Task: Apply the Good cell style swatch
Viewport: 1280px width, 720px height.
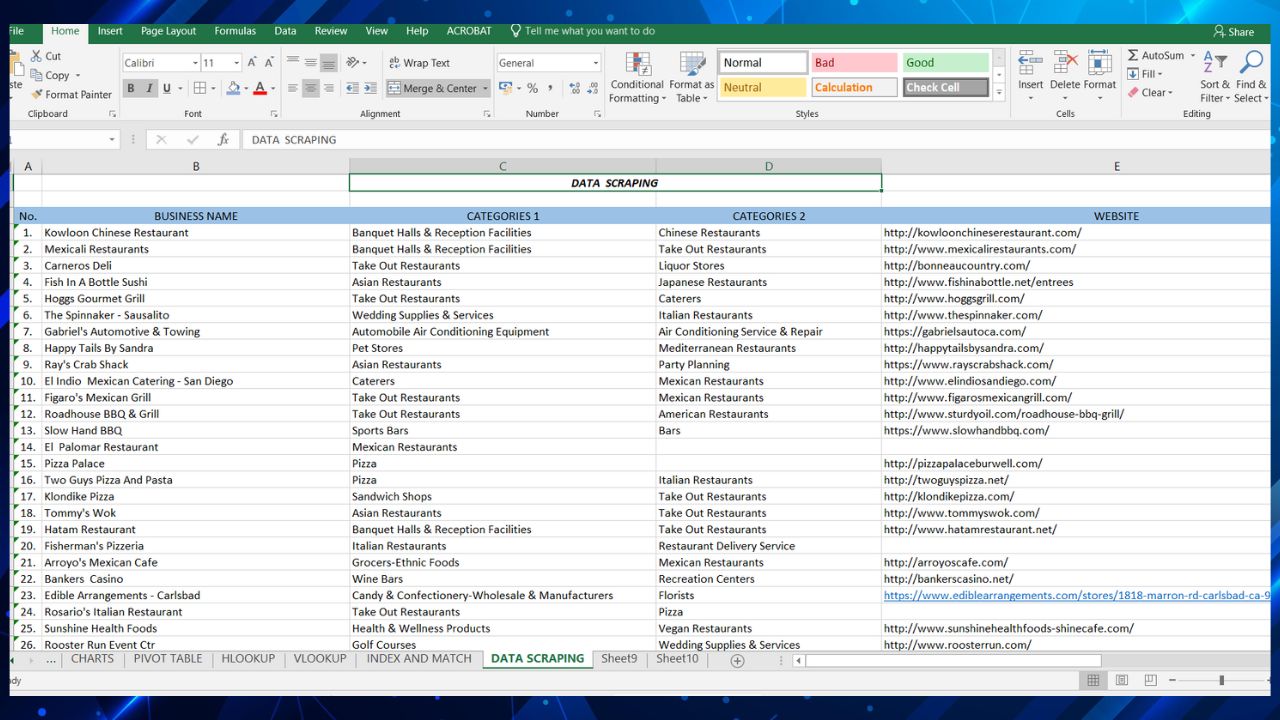Action: pos(944,63)
